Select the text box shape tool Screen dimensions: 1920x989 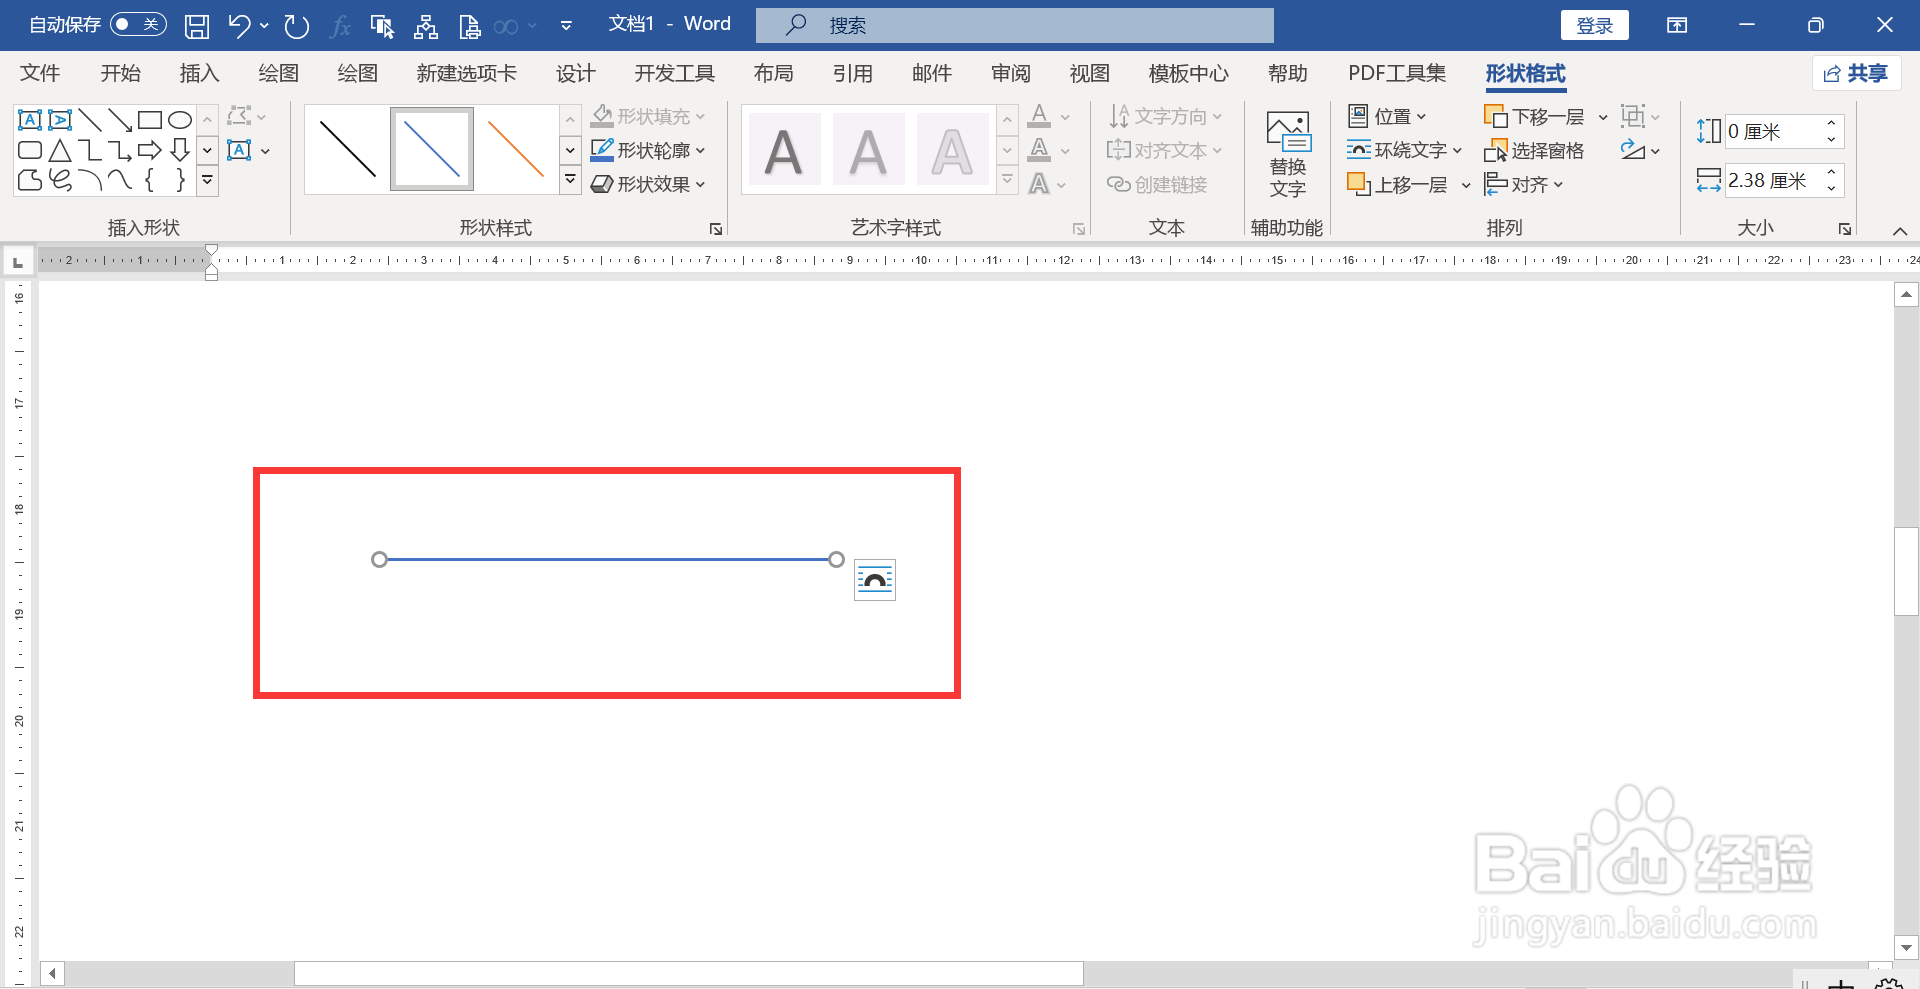coord(30,120)
